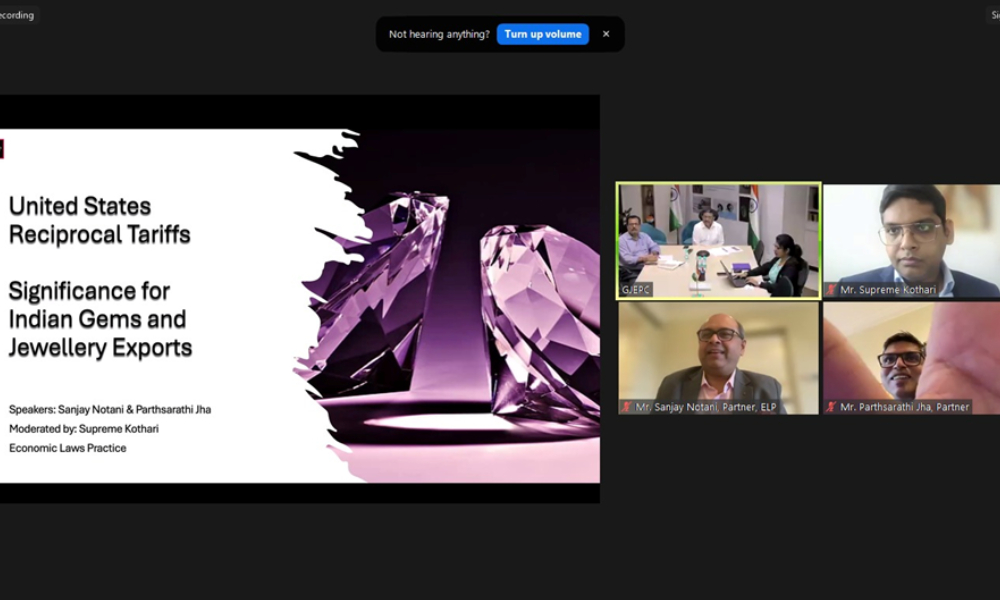Click the Speakers line on the slide
The height and width of the screenshot is (600, 1000).
[x=110, y=409]
